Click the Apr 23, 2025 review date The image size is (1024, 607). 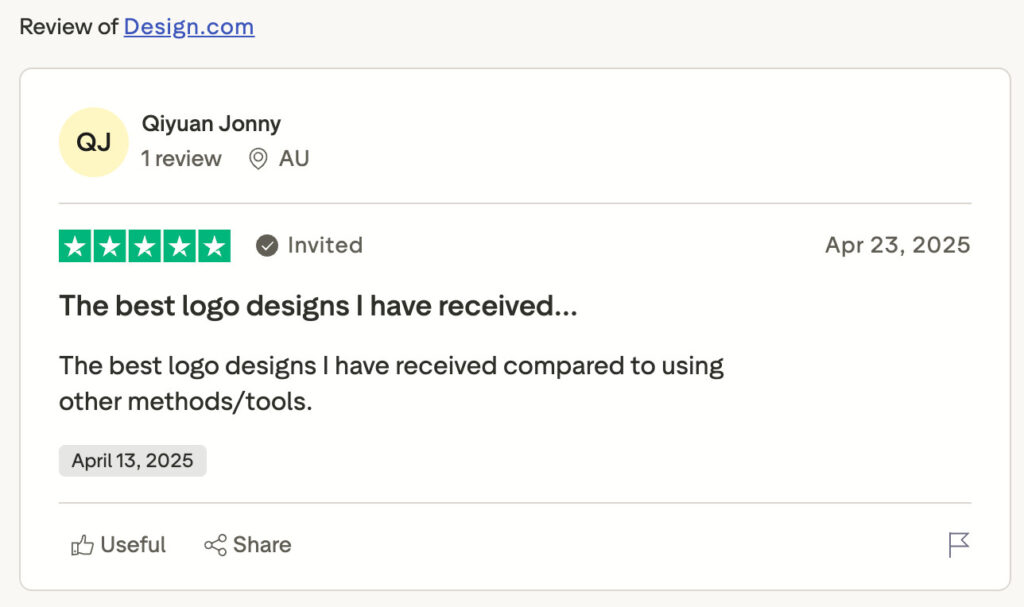coord(897,246)
